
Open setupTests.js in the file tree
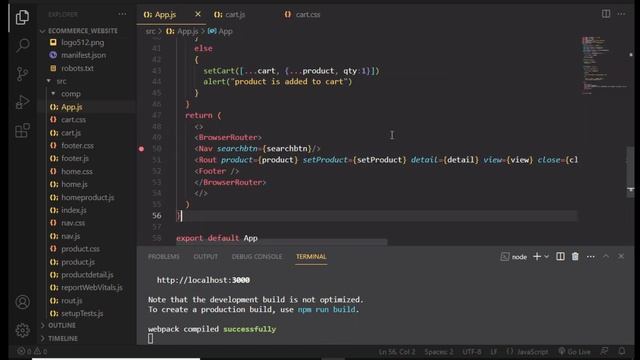point(82,313)
